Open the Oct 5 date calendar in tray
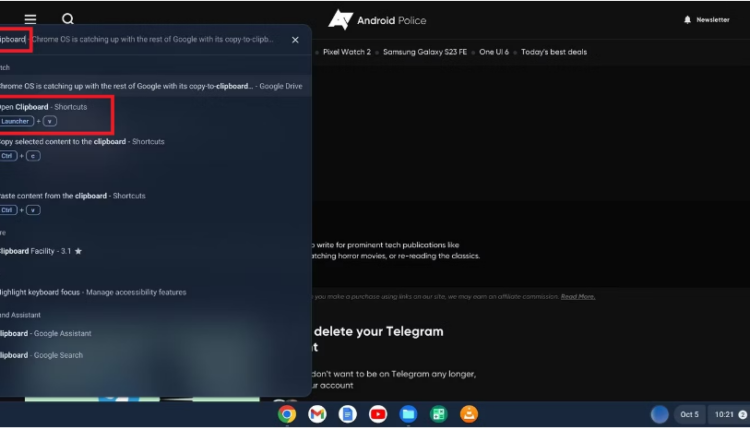Screen dimensions: 750x430 point(689,415)
